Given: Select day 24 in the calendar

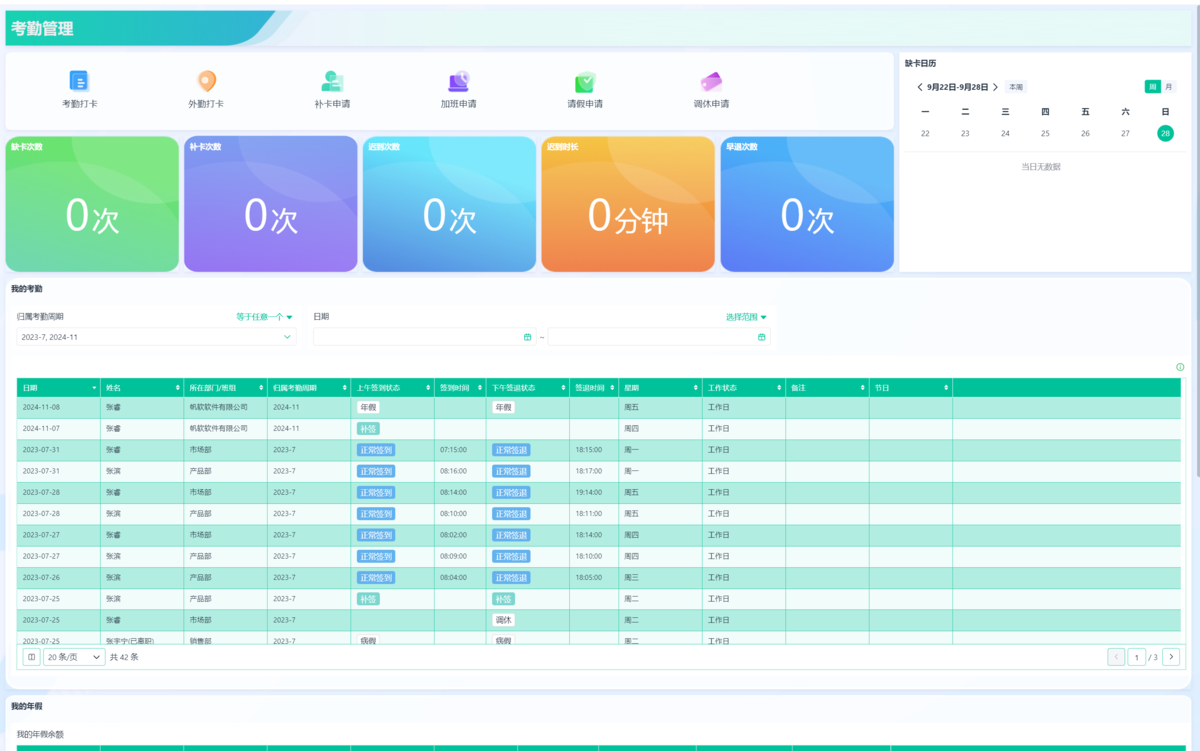Looking at the screenshot, I should pyautogui.click(x=1005, y=133).
